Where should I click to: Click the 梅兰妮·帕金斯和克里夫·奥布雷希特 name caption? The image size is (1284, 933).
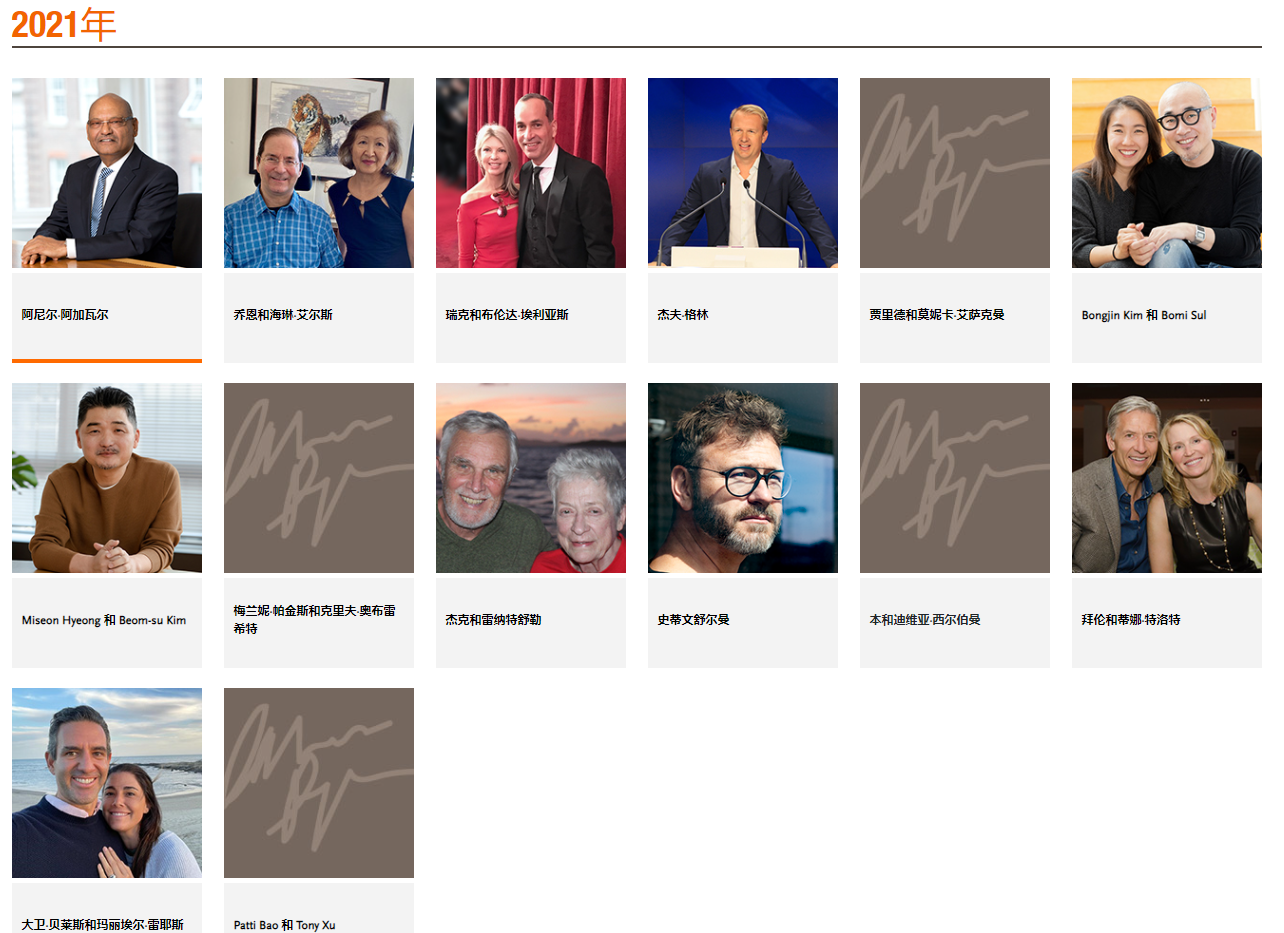315,620
